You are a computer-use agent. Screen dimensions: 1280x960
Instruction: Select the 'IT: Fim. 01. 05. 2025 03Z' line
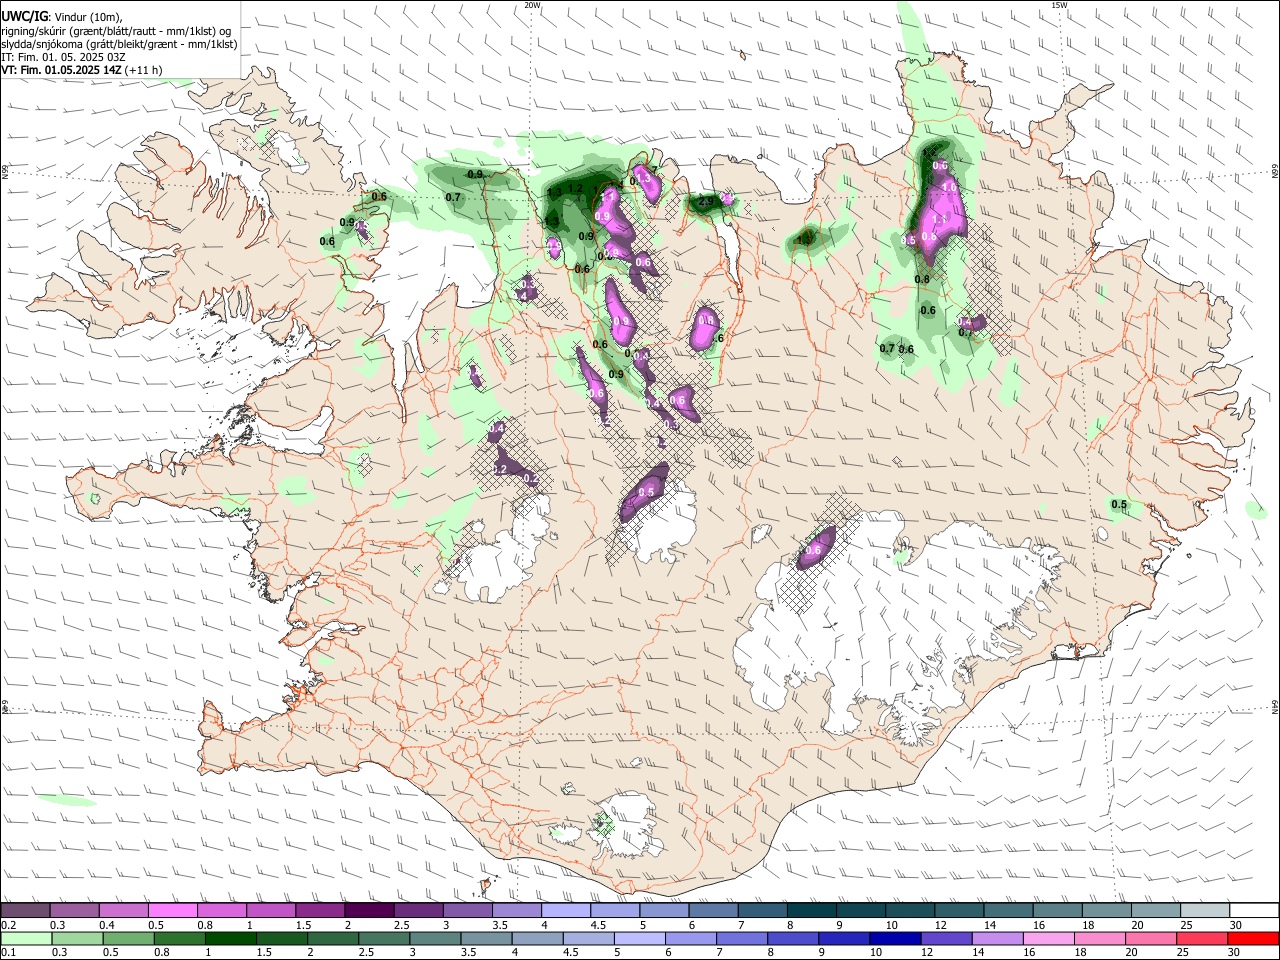coord(63,57)
